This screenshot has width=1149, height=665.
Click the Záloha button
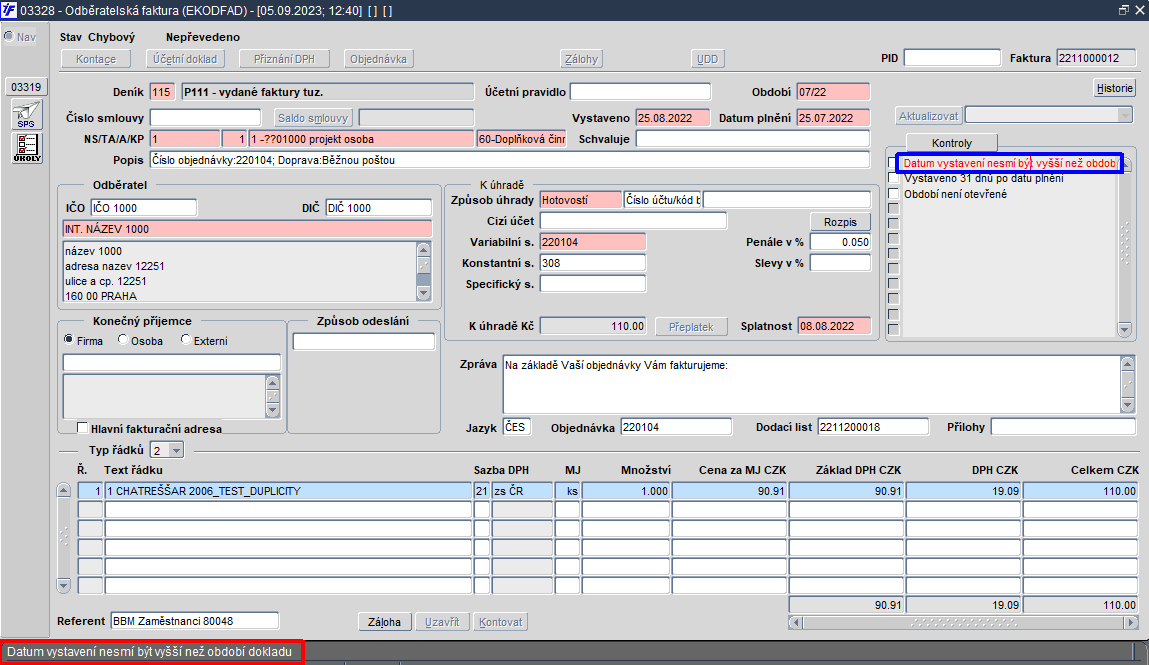click(385, 622)
